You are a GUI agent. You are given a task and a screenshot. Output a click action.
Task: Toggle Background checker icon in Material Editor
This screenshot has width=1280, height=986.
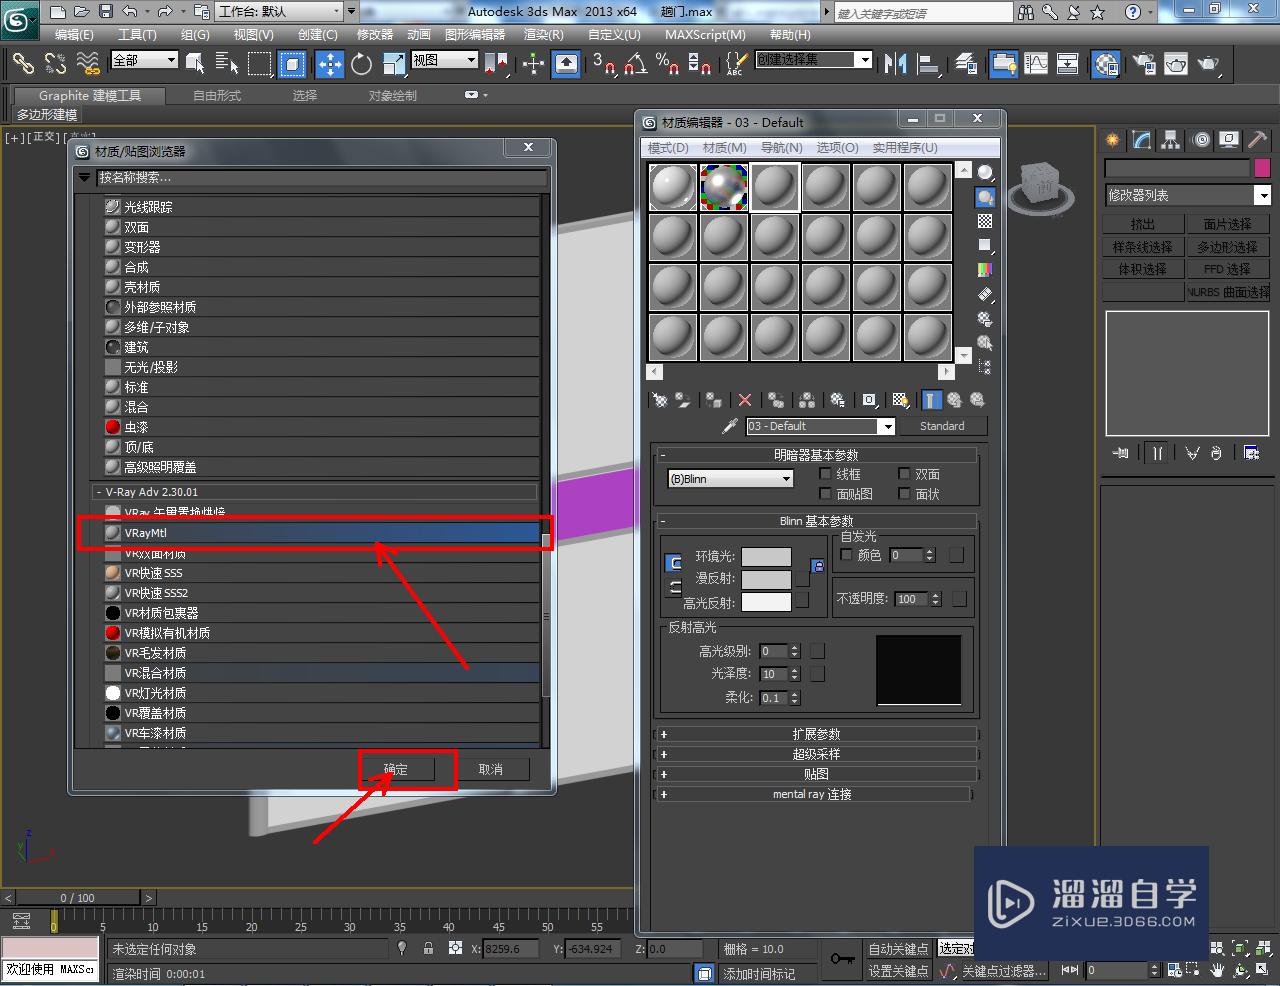point(985,221)
